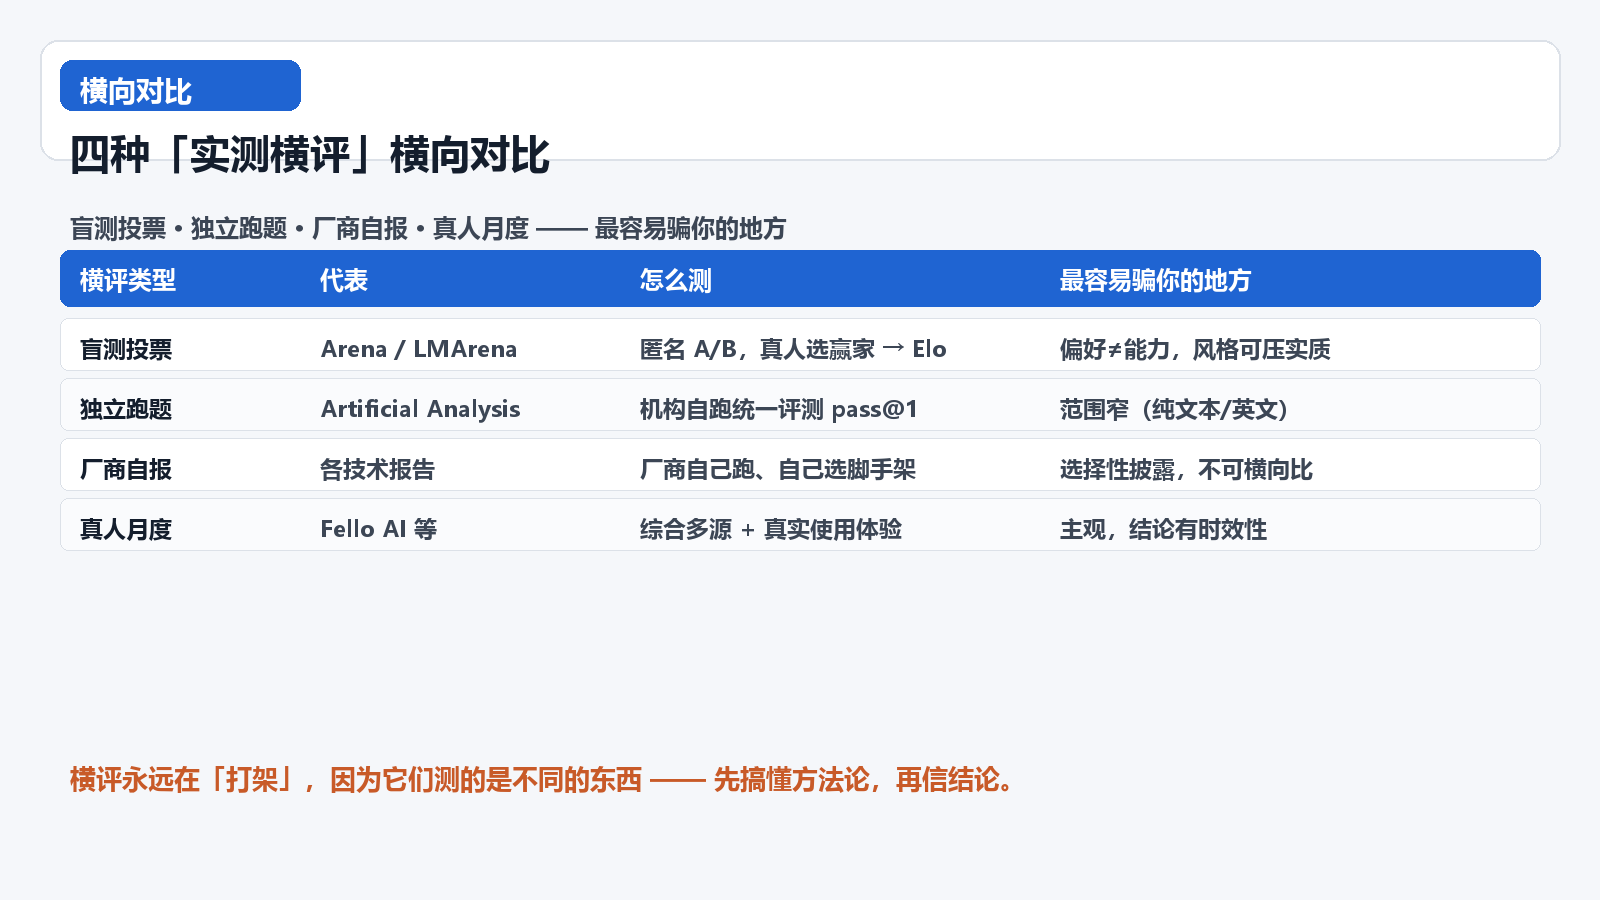Click the 主观，结论有时效性 cell
This screenshot has width=1600, height=900.
1163,529
